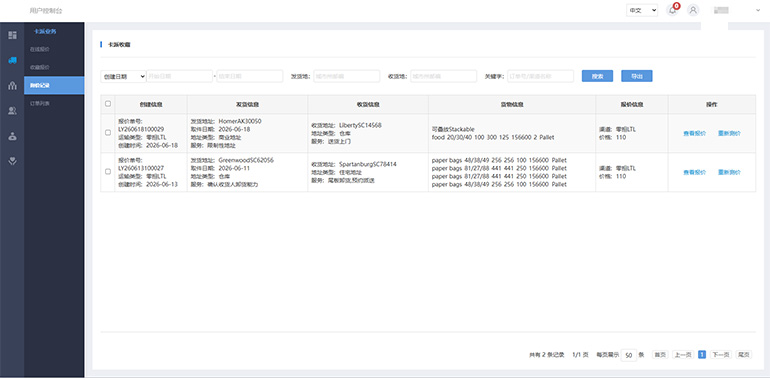The image size is (770, 380).
Task: Click the 货物信息 column header
Action: coord(512,105)
